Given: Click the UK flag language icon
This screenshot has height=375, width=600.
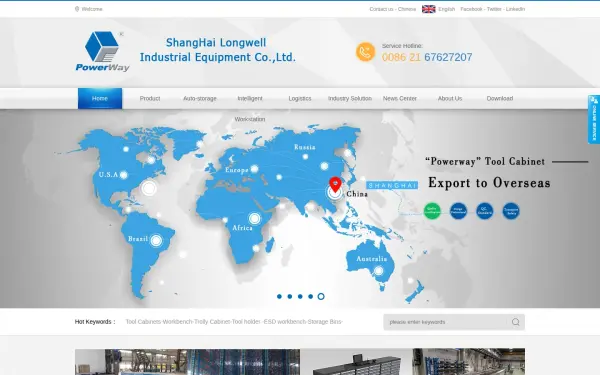Looking at the screenshot, I should tap(429, 9).
